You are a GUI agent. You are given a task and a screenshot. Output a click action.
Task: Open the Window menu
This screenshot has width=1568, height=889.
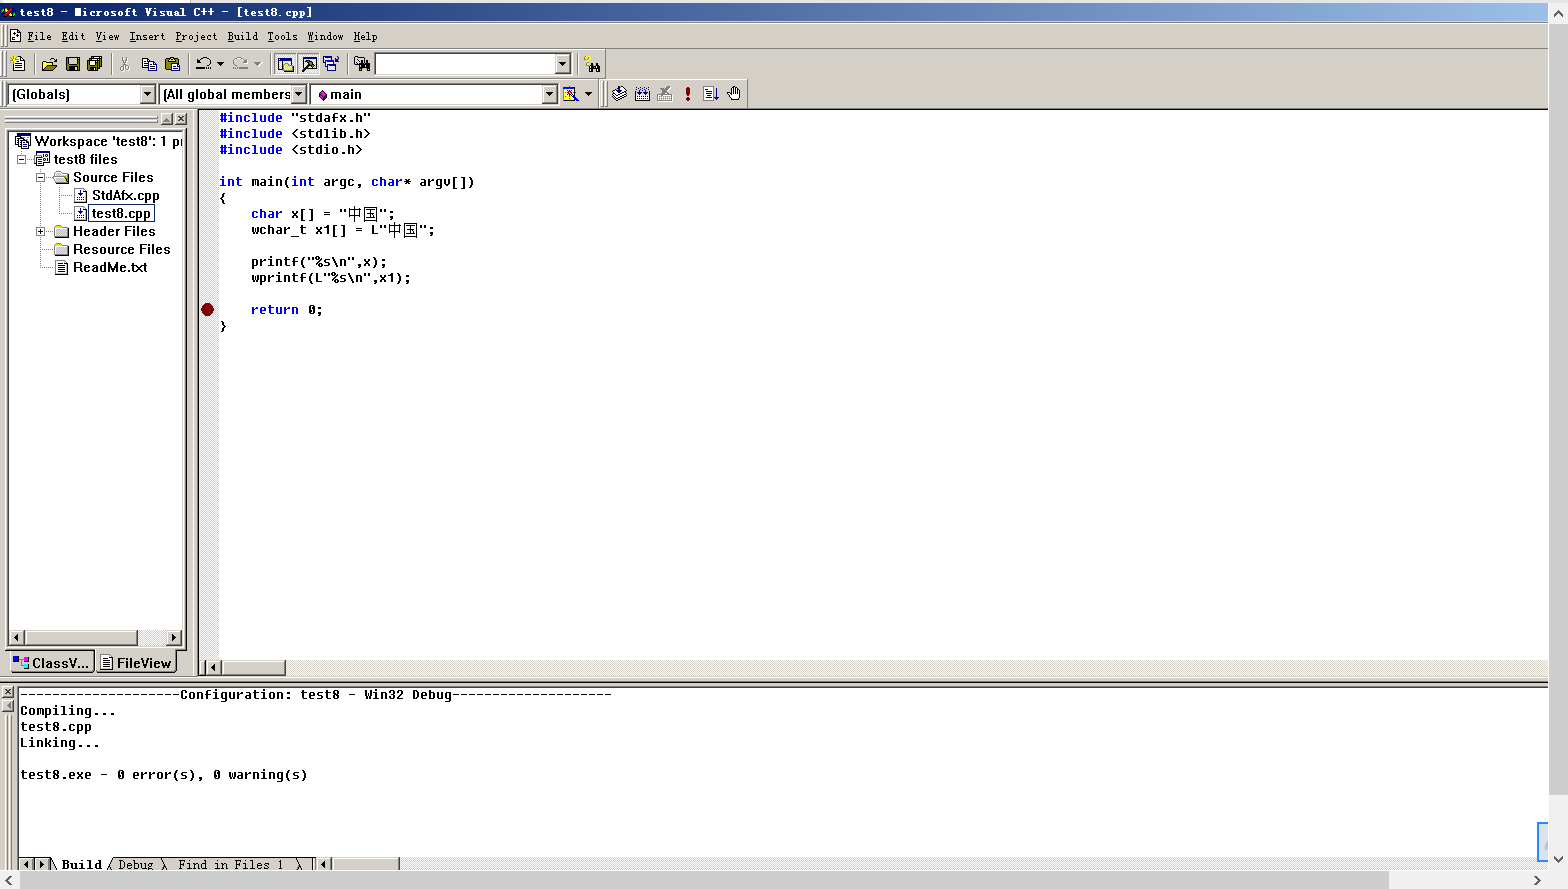pos(325,36)
